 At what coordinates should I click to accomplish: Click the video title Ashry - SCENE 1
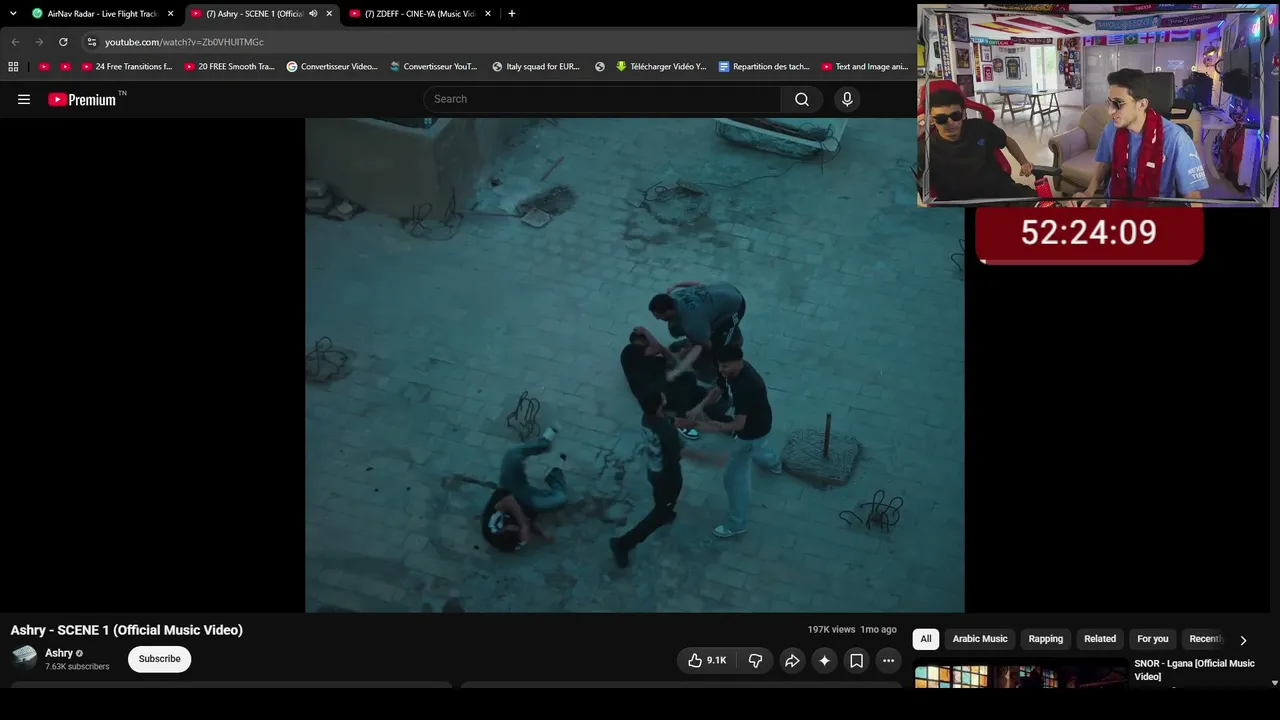[x=127, y=630]
